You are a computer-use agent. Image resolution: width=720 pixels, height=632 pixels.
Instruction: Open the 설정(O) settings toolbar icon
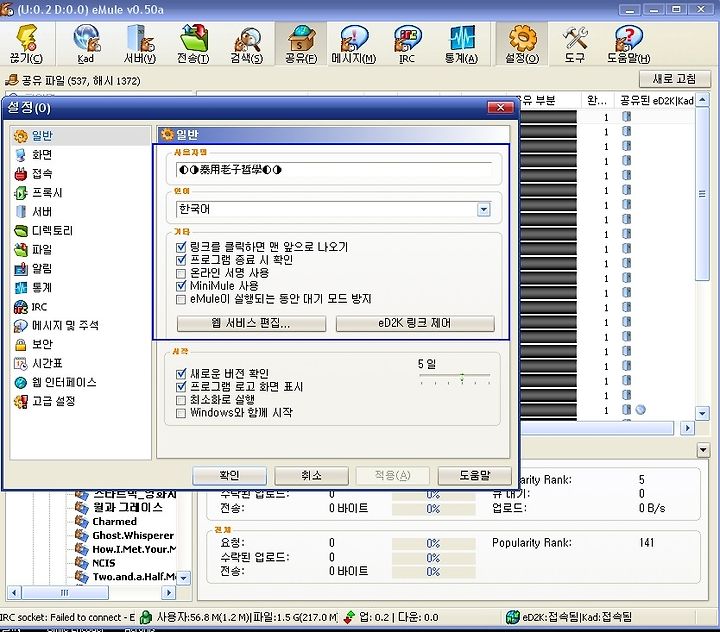tap(522, 44)
